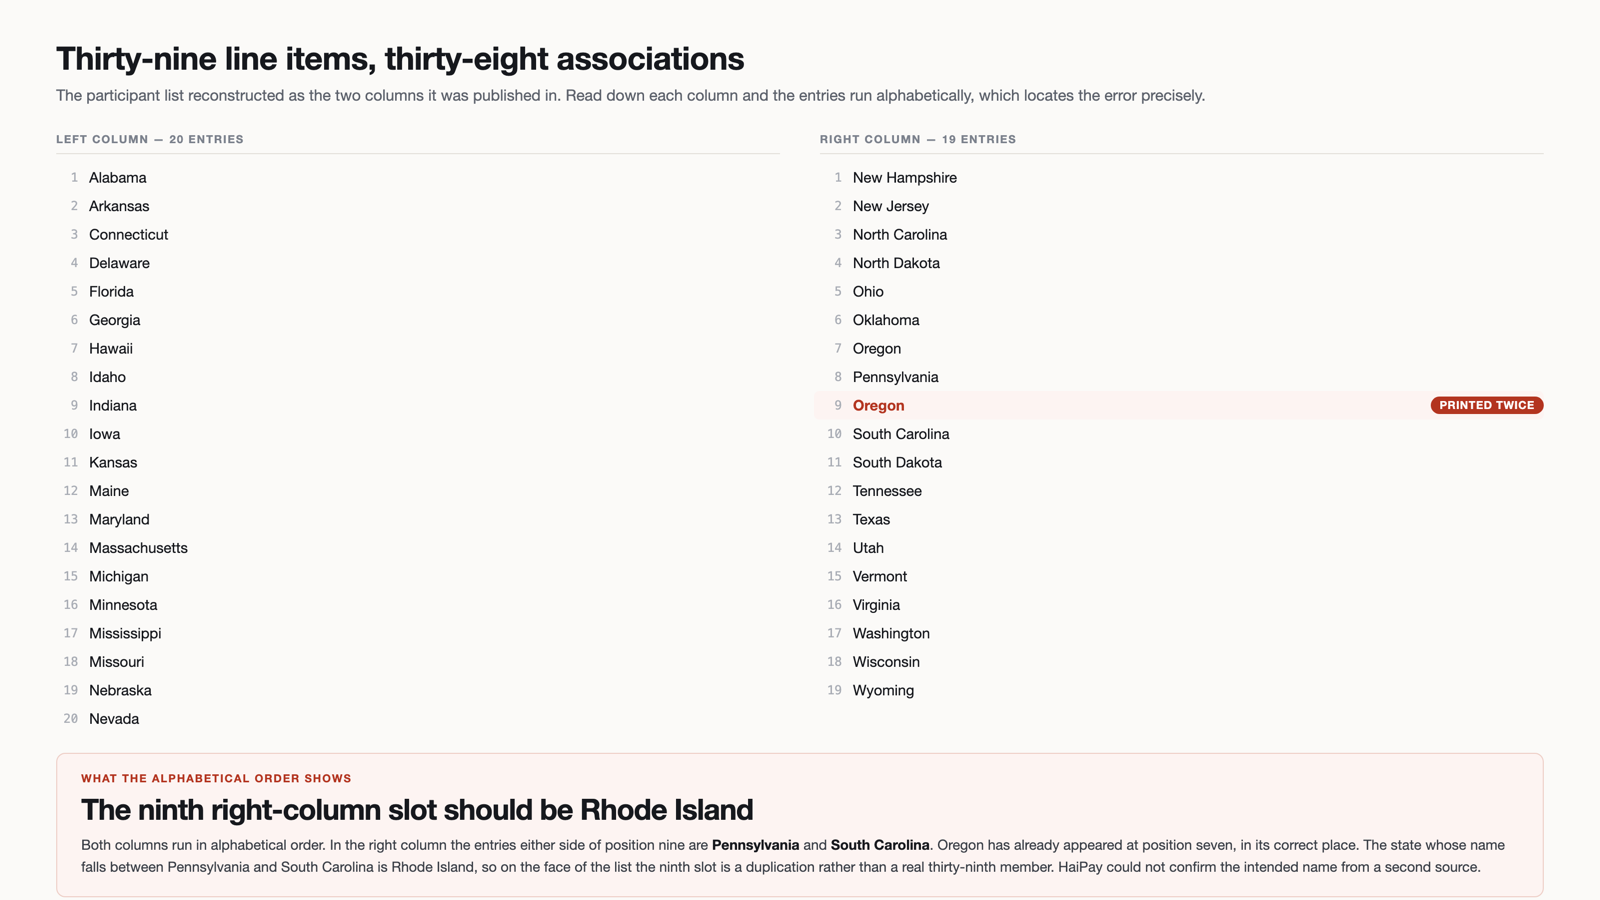Image resolution: width=1600 pixels, height=900 pixels.
Task: Select Connecticut in the left column
Action: 128,235
